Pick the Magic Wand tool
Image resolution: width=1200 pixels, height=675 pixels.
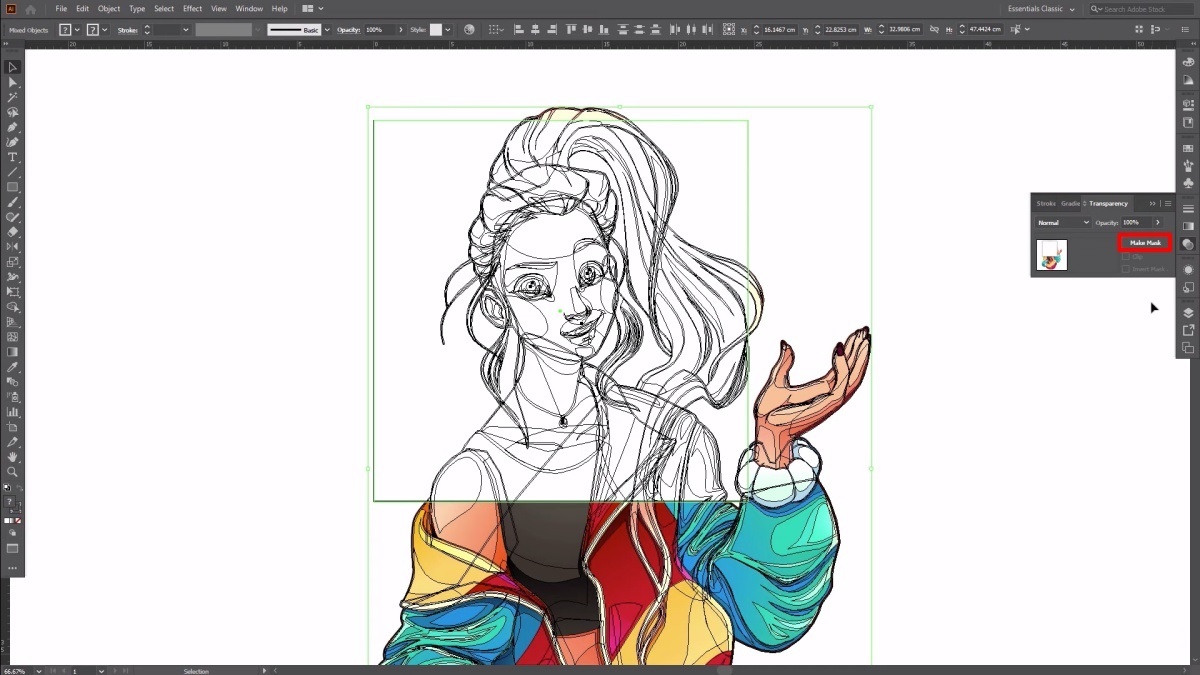click(x=13, y=98)
